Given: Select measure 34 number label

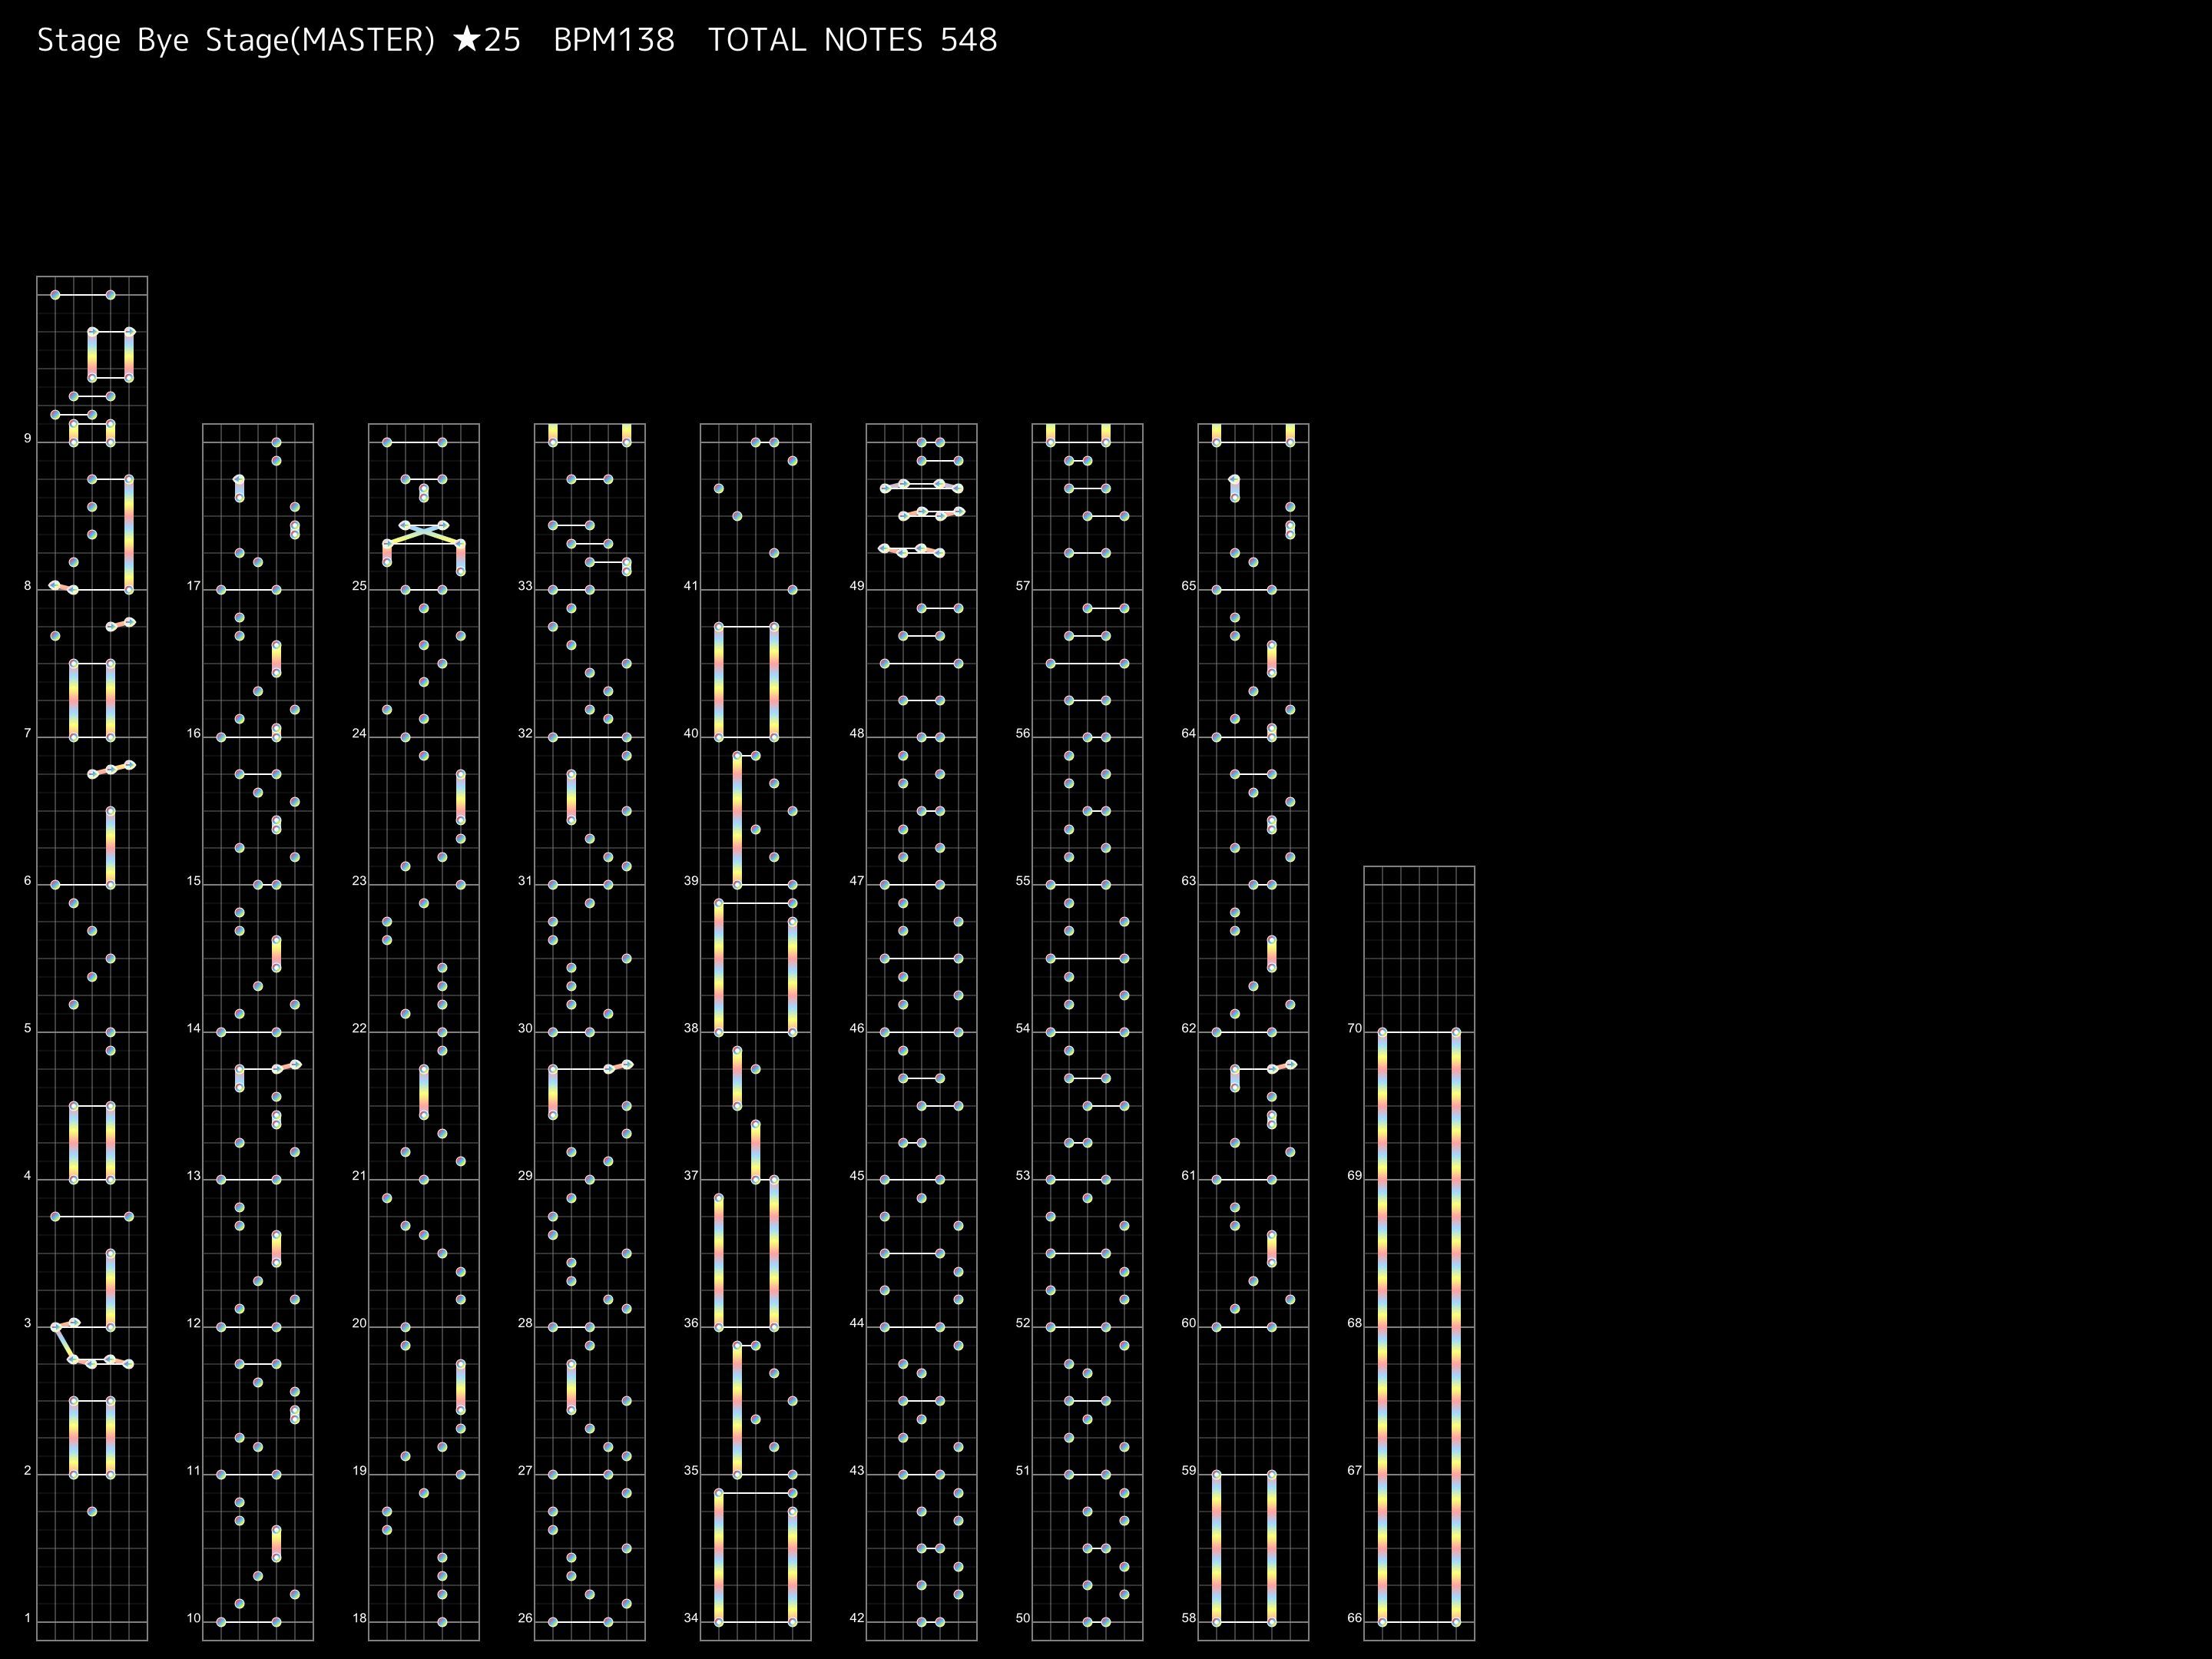Looking at the screenshot, I should [x=690, y=1618].
